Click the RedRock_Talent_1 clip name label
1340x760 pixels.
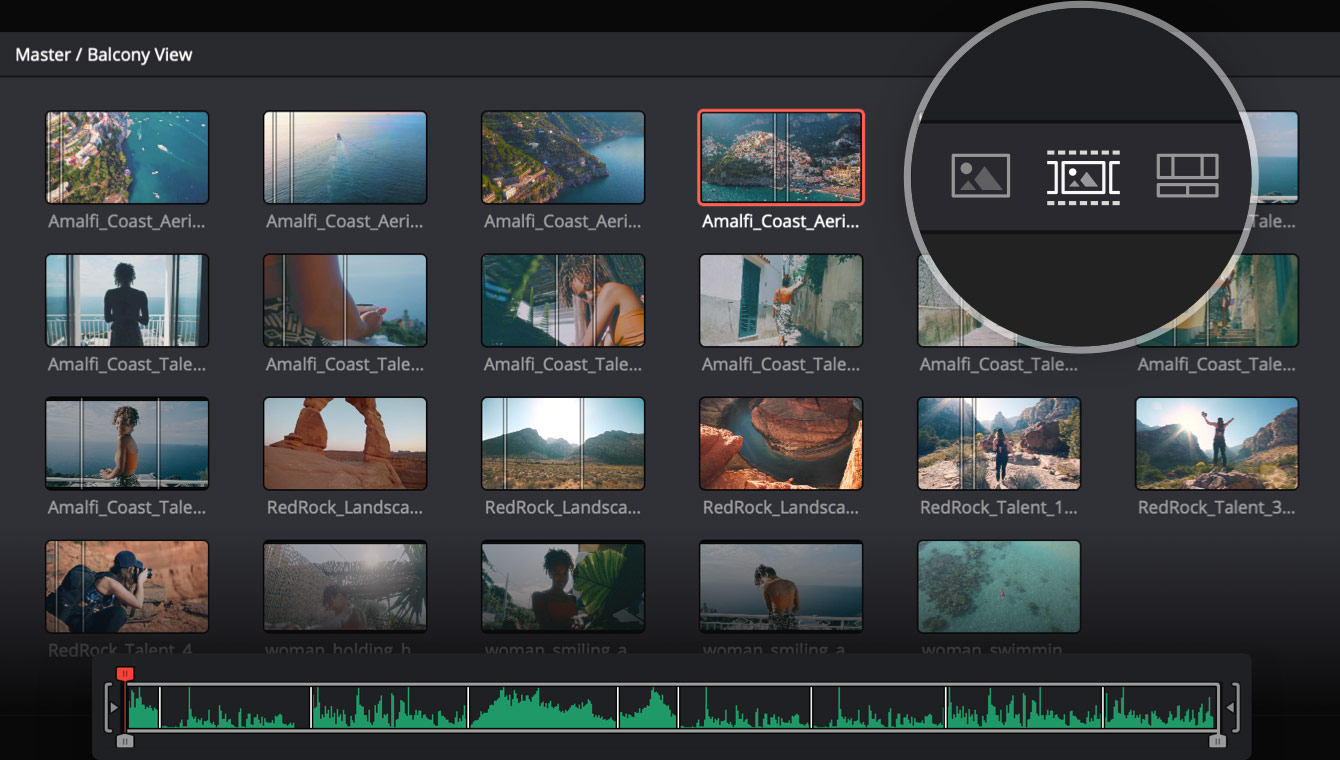pos(999,507)
